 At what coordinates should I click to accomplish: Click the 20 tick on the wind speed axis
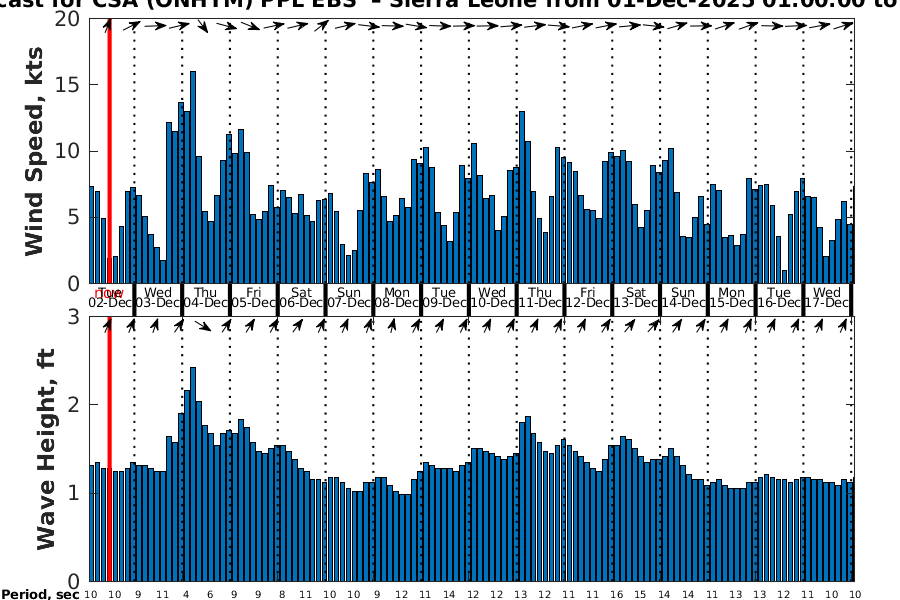point(68,20)
